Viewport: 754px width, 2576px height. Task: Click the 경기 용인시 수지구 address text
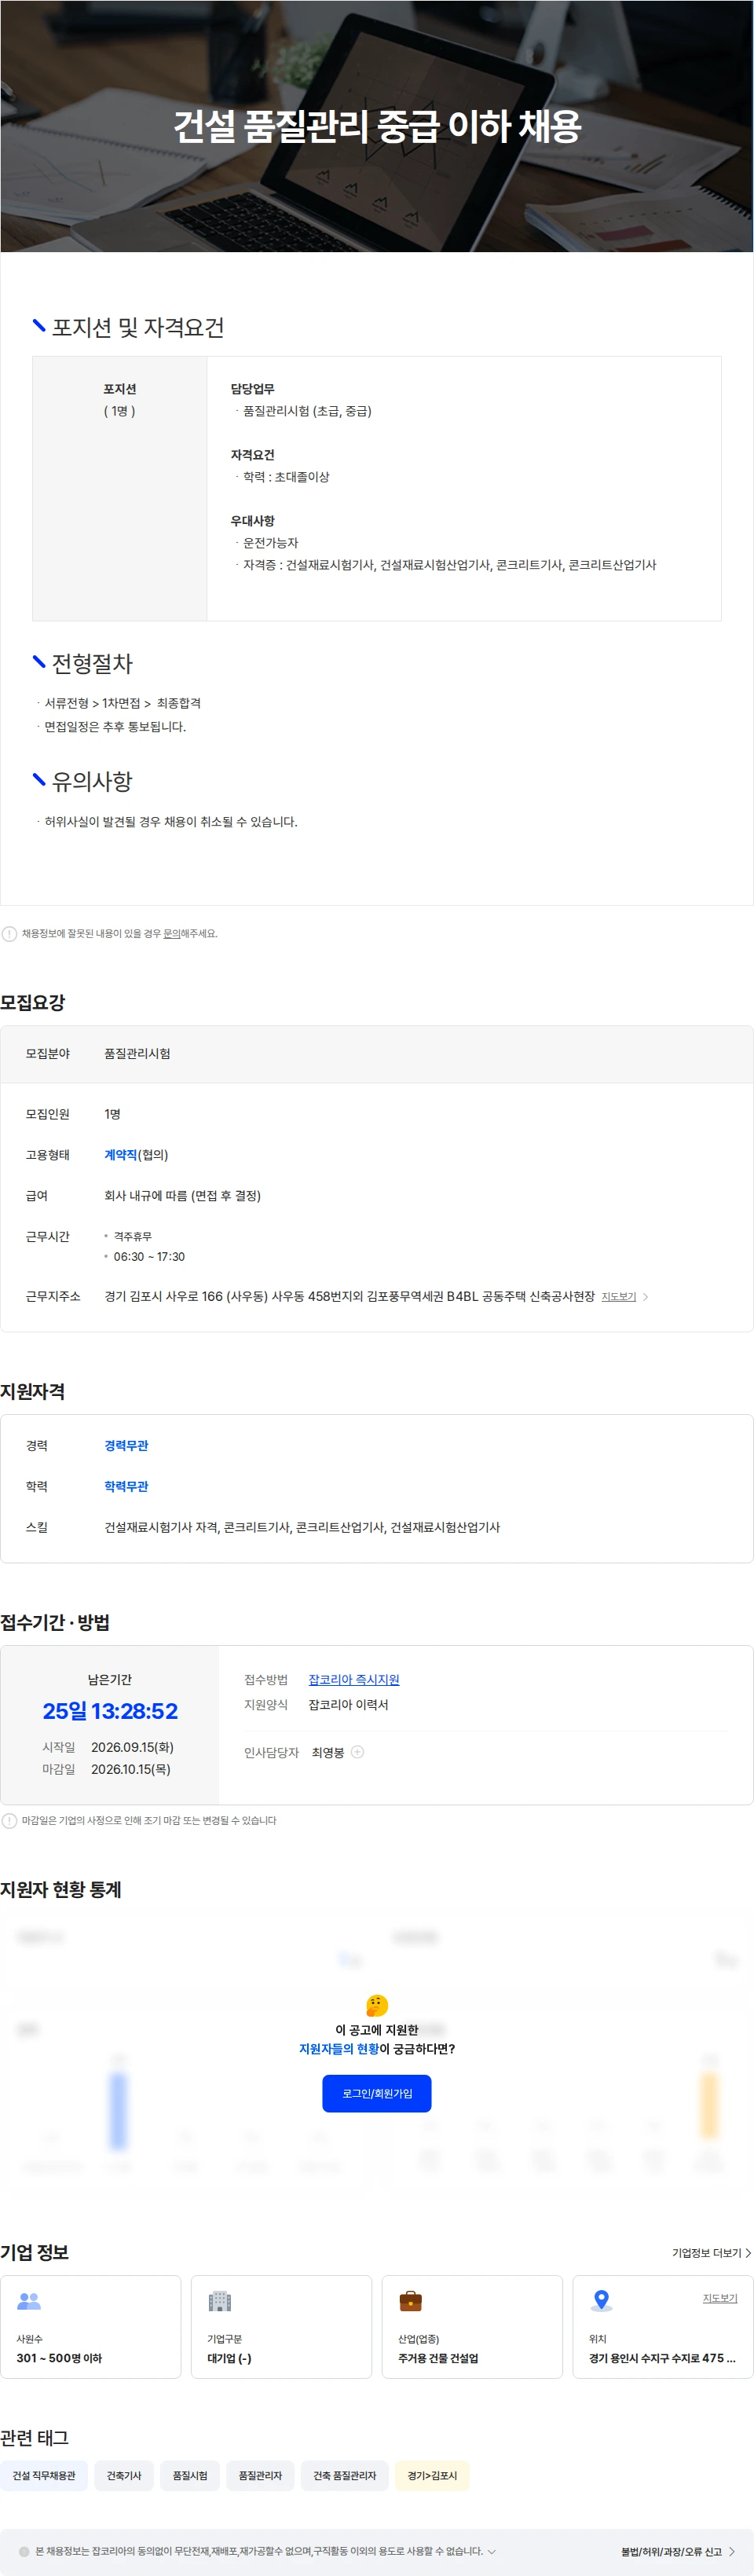point(662,2357)
